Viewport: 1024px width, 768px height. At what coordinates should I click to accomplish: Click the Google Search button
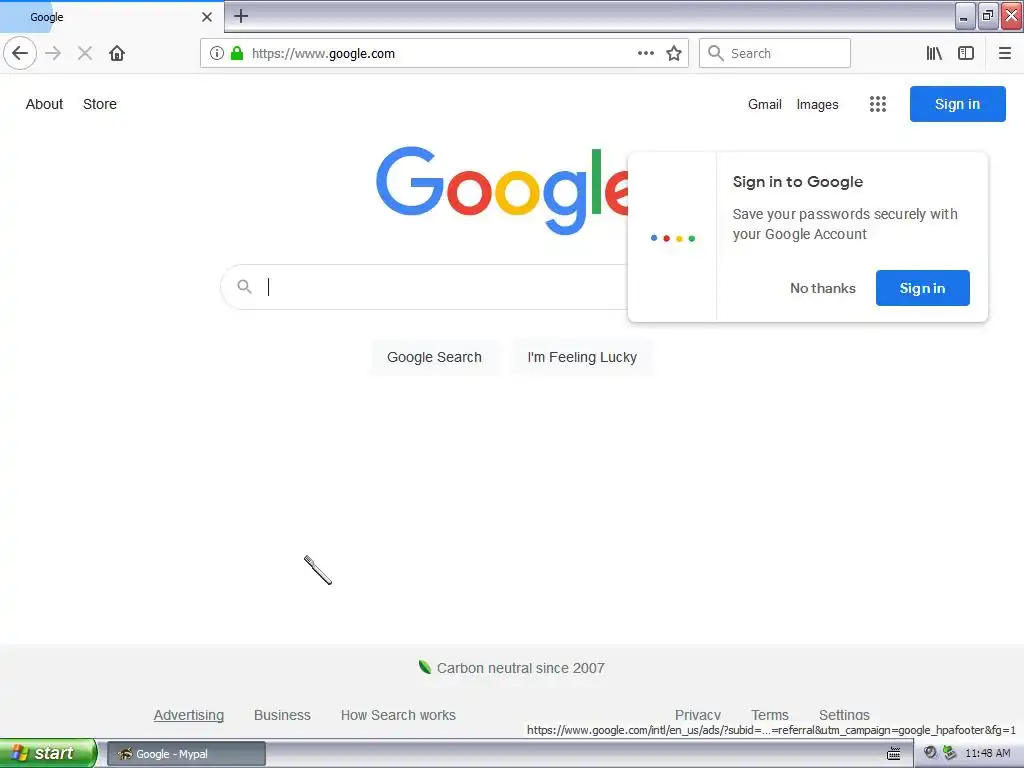(434, 357)
